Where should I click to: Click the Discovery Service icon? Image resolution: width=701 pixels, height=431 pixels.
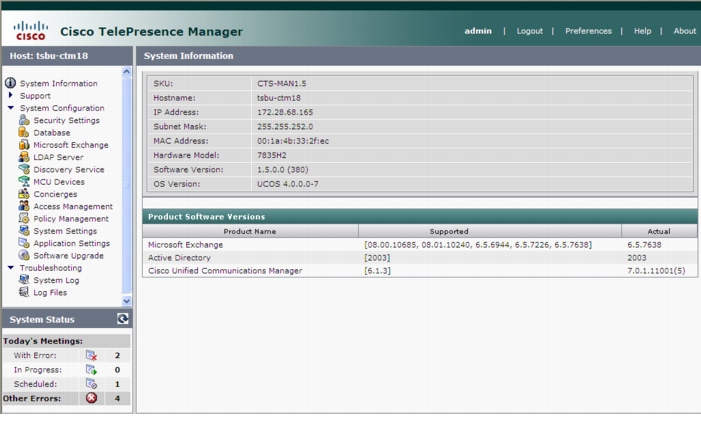coord(24,169)
